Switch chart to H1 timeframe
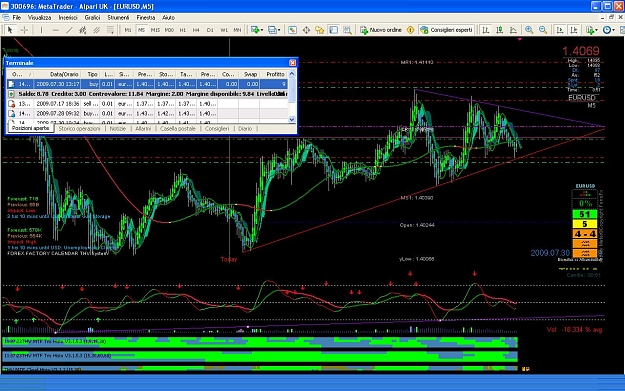 pos(183,30)
